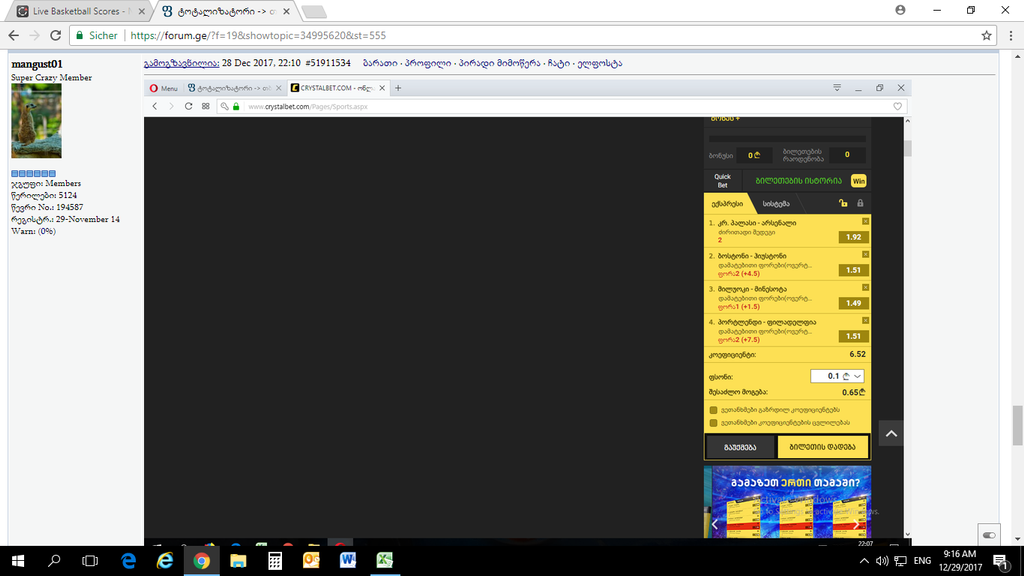This screenshot has height=576, width=1024.
Task: Open ბილეთების ისტორია ticket history
Action: point(798,181)
